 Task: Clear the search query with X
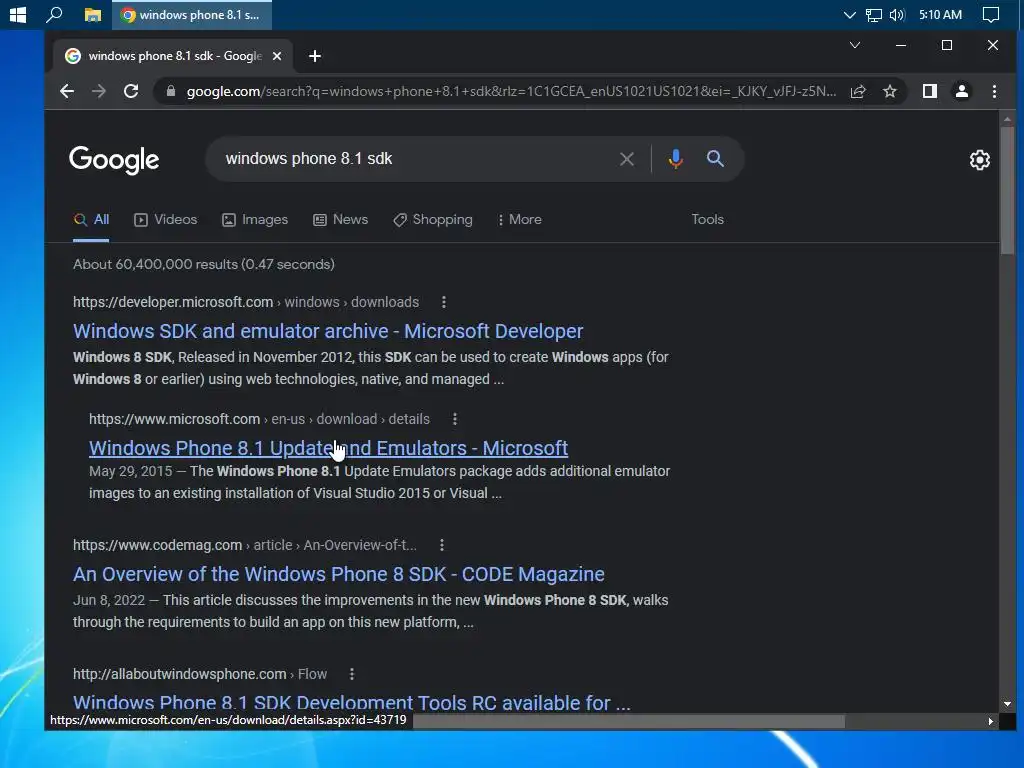(x=627, y=159)
